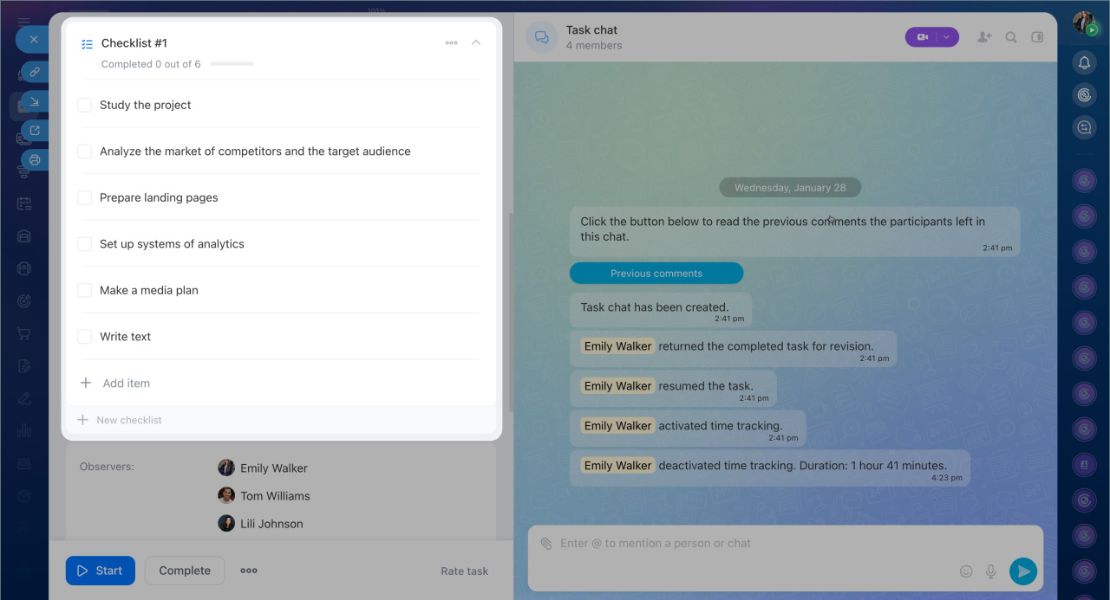Screen dimensions: 1110x600
Task: Check the "Write text" checklist item
Action: (84, 337)
